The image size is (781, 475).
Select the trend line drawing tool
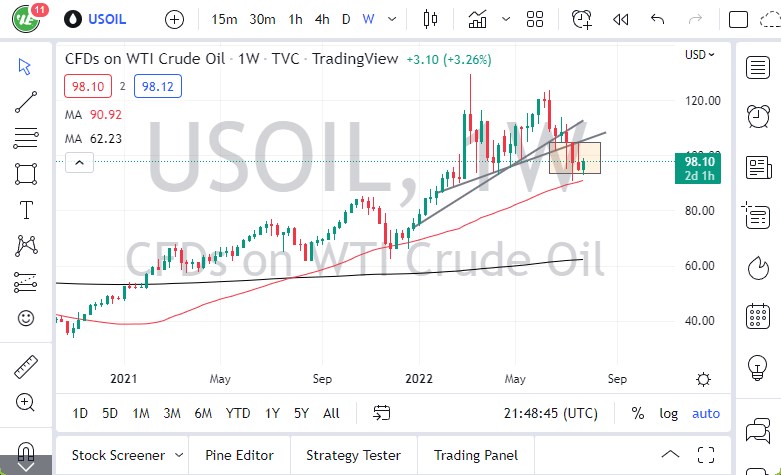(27, 101)
